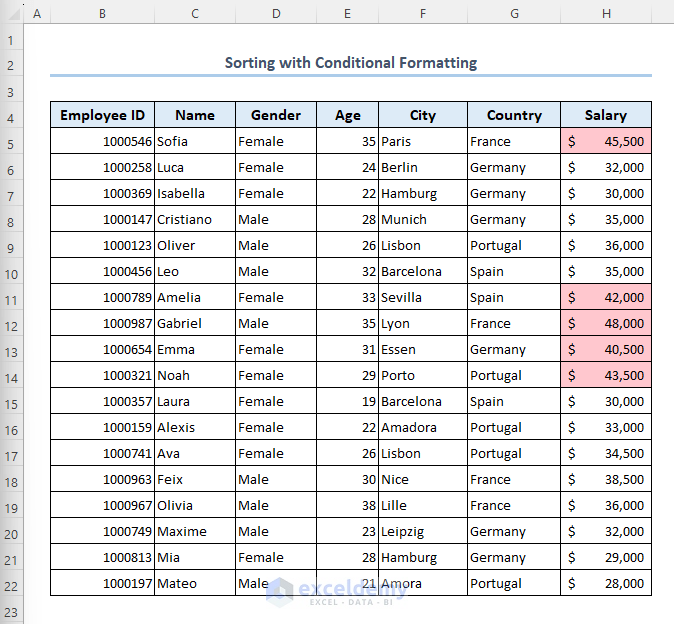674x624 pixels.
Task: Select the highlighted 48,000 salary cell
Action: (x=606, y=324)
